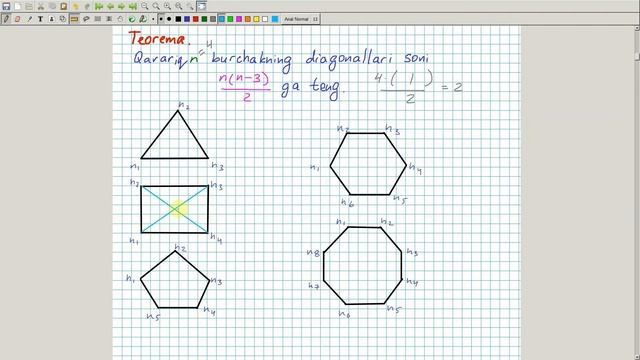The image size is (640, 360).
Task: Toggle the Shape Recognizer
Action: (x=62, y=19)
